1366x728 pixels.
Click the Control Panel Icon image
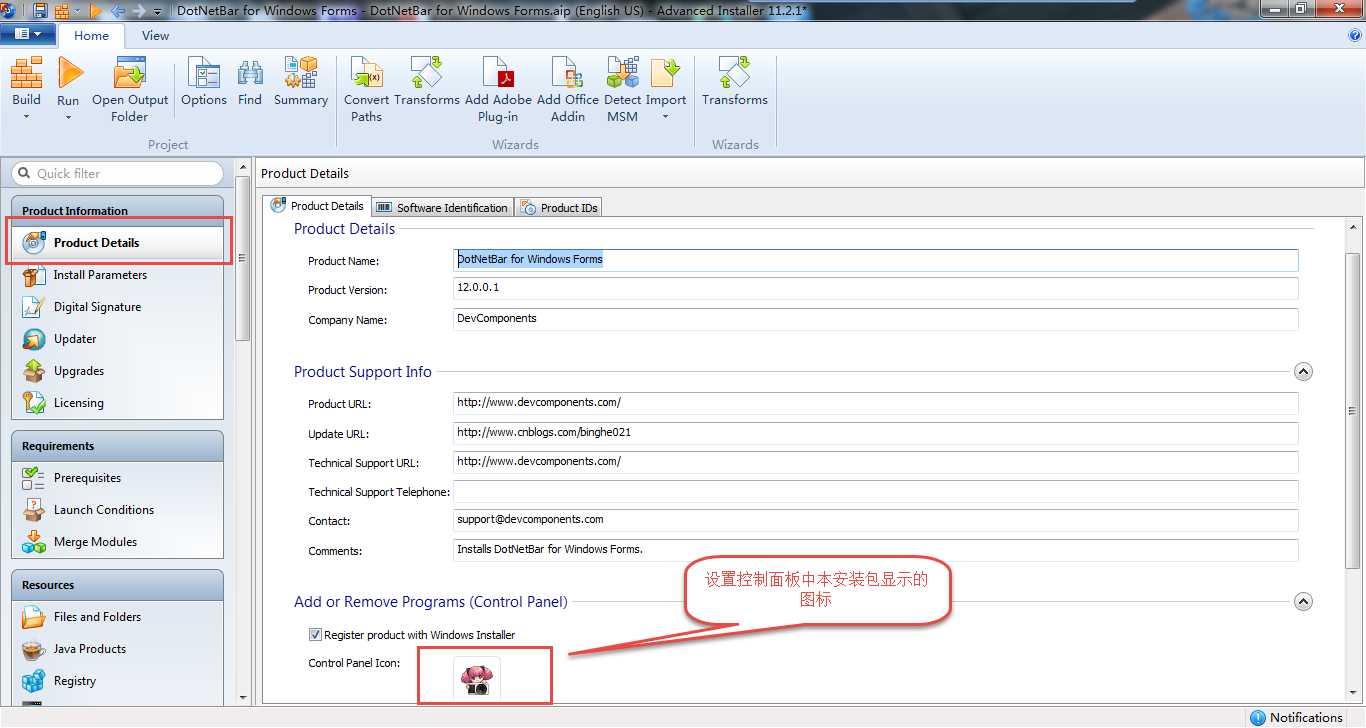point(477,680)
